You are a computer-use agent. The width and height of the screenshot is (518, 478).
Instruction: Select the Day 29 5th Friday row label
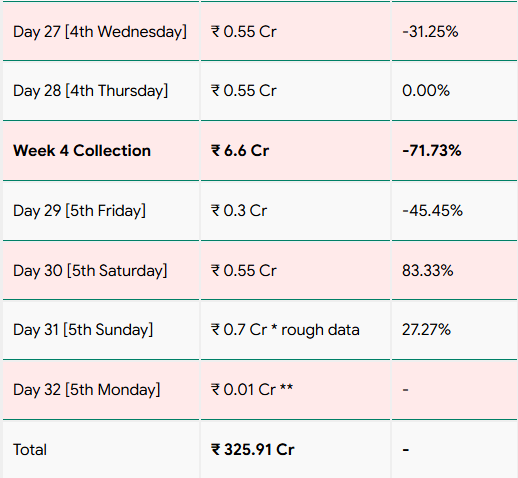point(80,211)
